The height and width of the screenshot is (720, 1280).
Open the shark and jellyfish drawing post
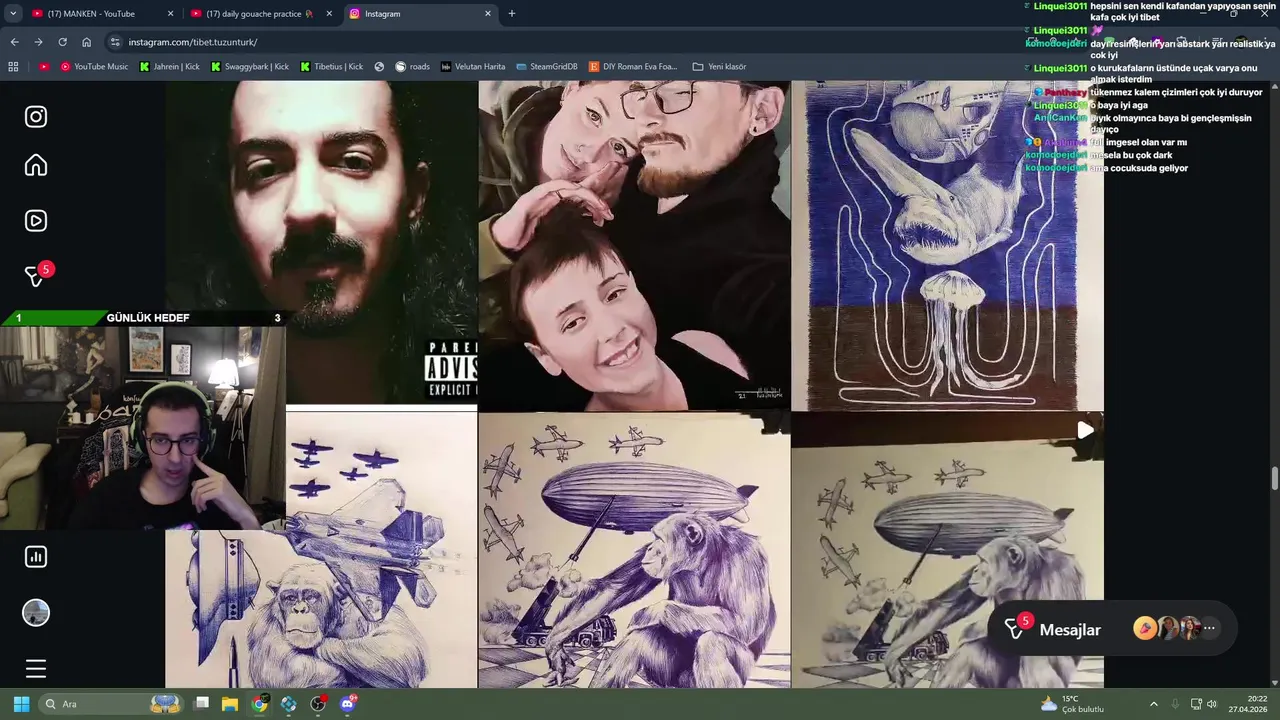click(947, 245)
